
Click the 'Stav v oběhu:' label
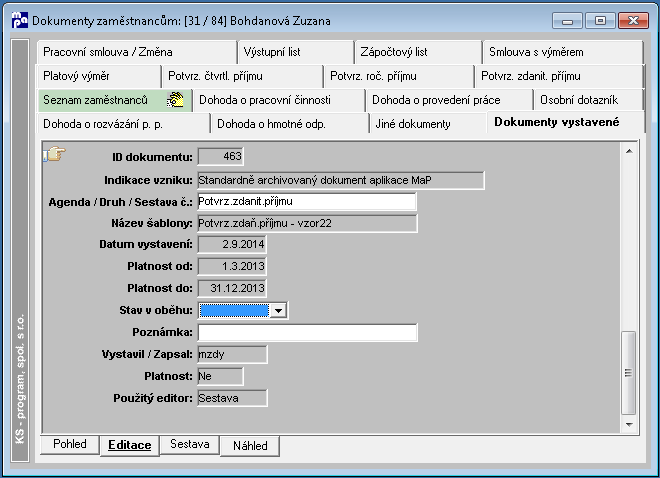click(x=156, y=311)
